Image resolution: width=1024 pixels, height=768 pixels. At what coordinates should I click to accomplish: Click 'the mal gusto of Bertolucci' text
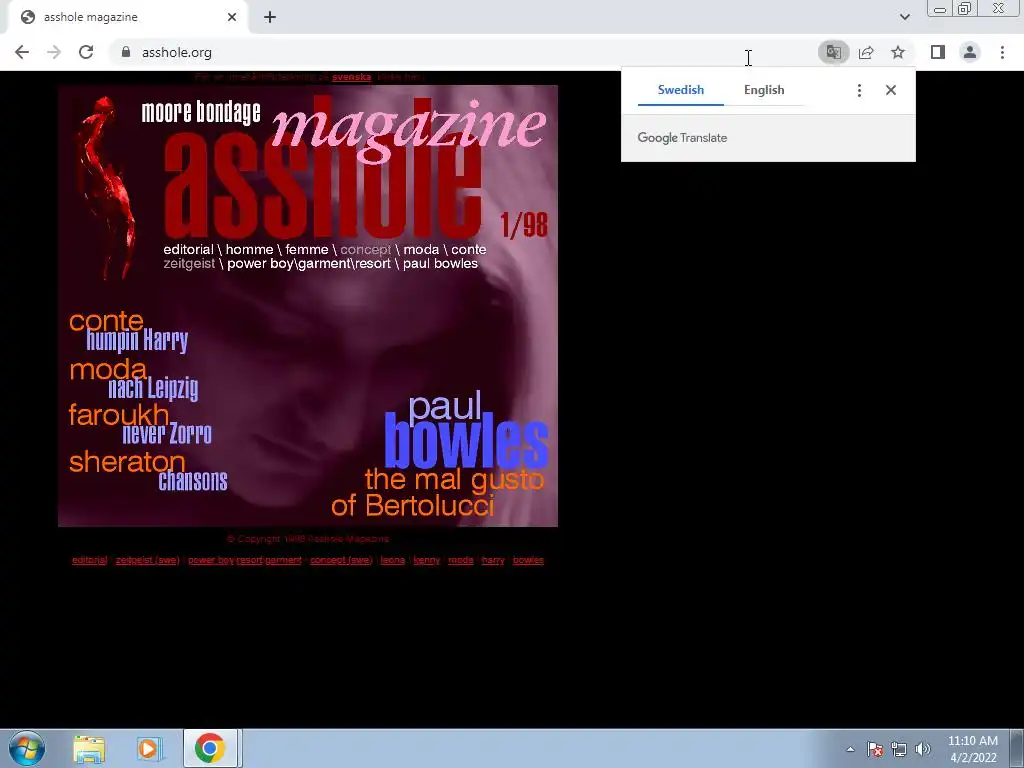(x=438, y=492)
